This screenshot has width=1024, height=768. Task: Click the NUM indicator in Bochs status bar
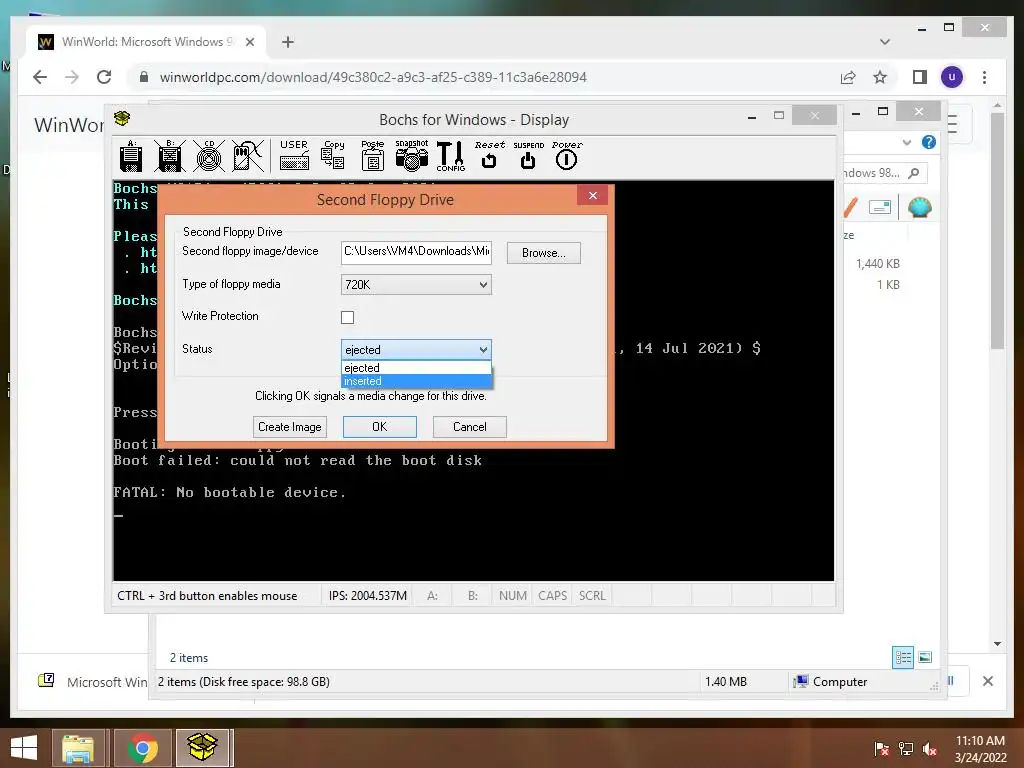click(513, 596)
